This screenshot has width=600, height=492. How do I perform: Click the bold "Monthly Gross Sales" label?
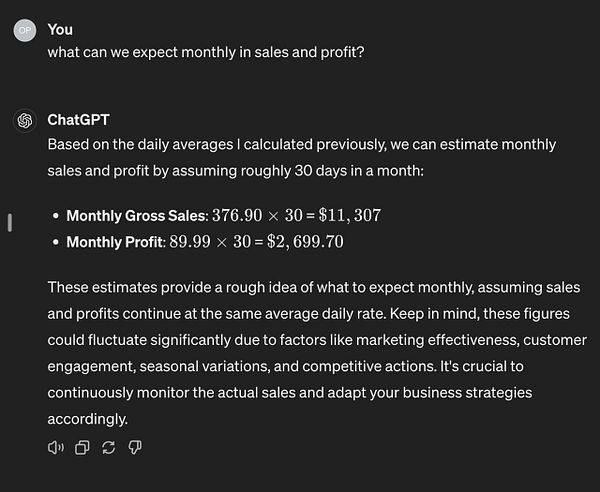[136, 216]
